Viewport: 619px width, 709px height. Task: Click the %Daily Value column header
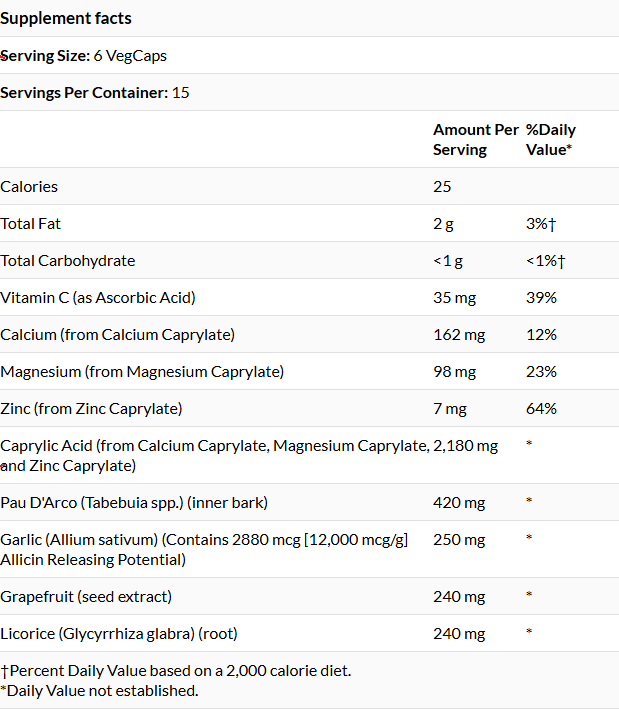coord(551,140)
